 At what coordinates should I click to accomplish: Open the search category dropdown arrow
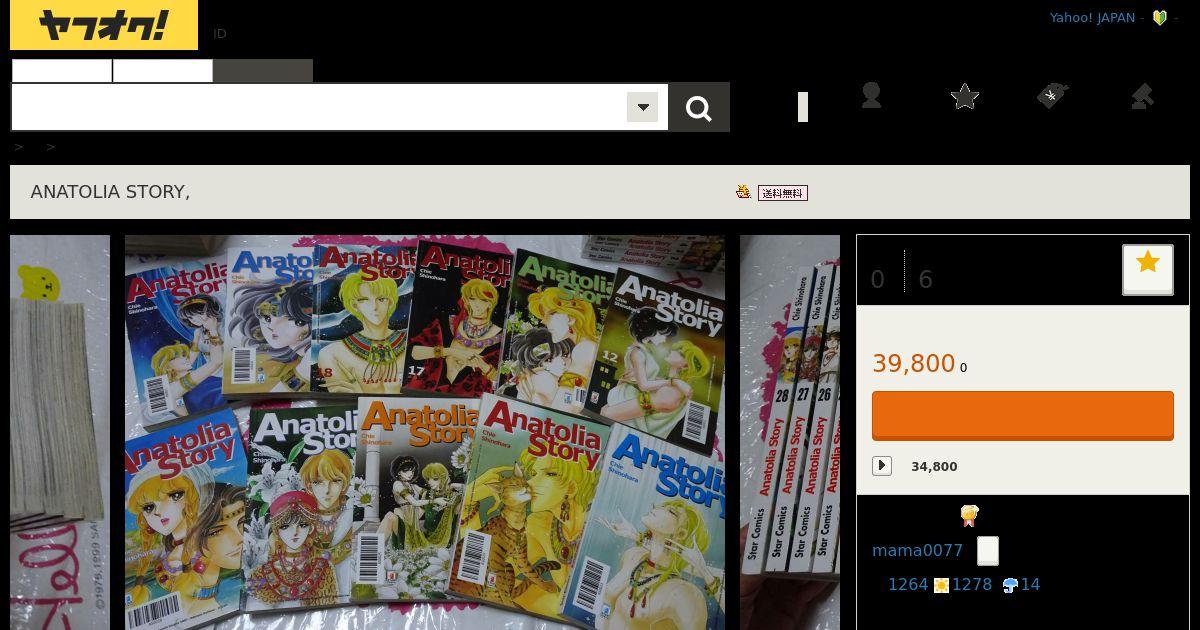[642, 107]
